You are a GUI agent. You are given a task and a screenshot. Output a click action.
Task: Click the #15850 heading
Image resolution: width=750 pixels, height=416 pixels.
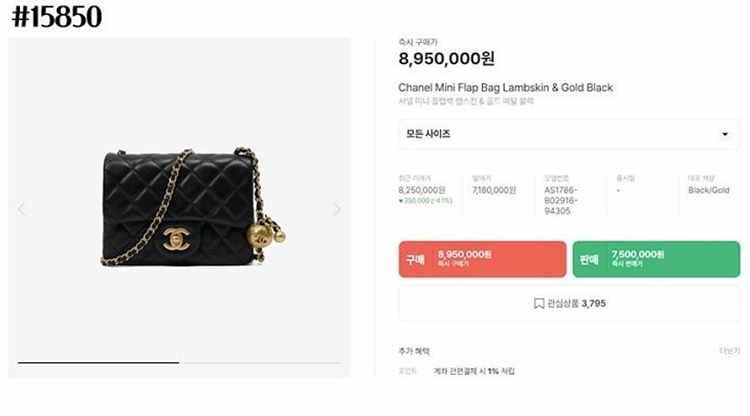click(57, 17)
